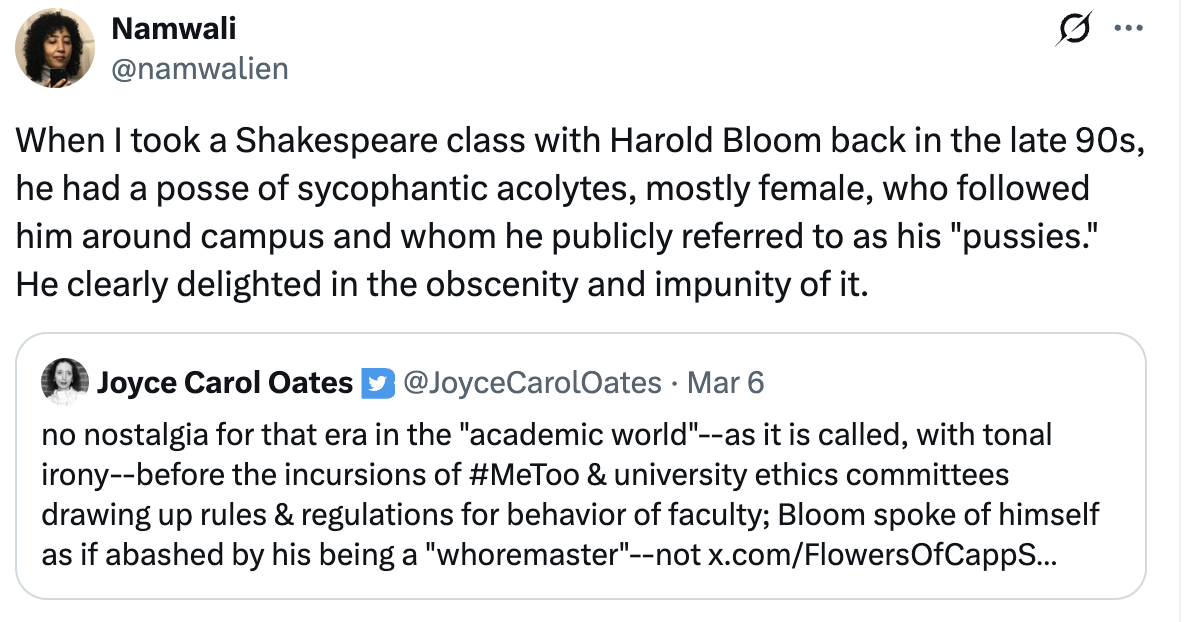Click the Joyce Carol Oates author name
This screenshot has height=622, width=1194.
225,382
